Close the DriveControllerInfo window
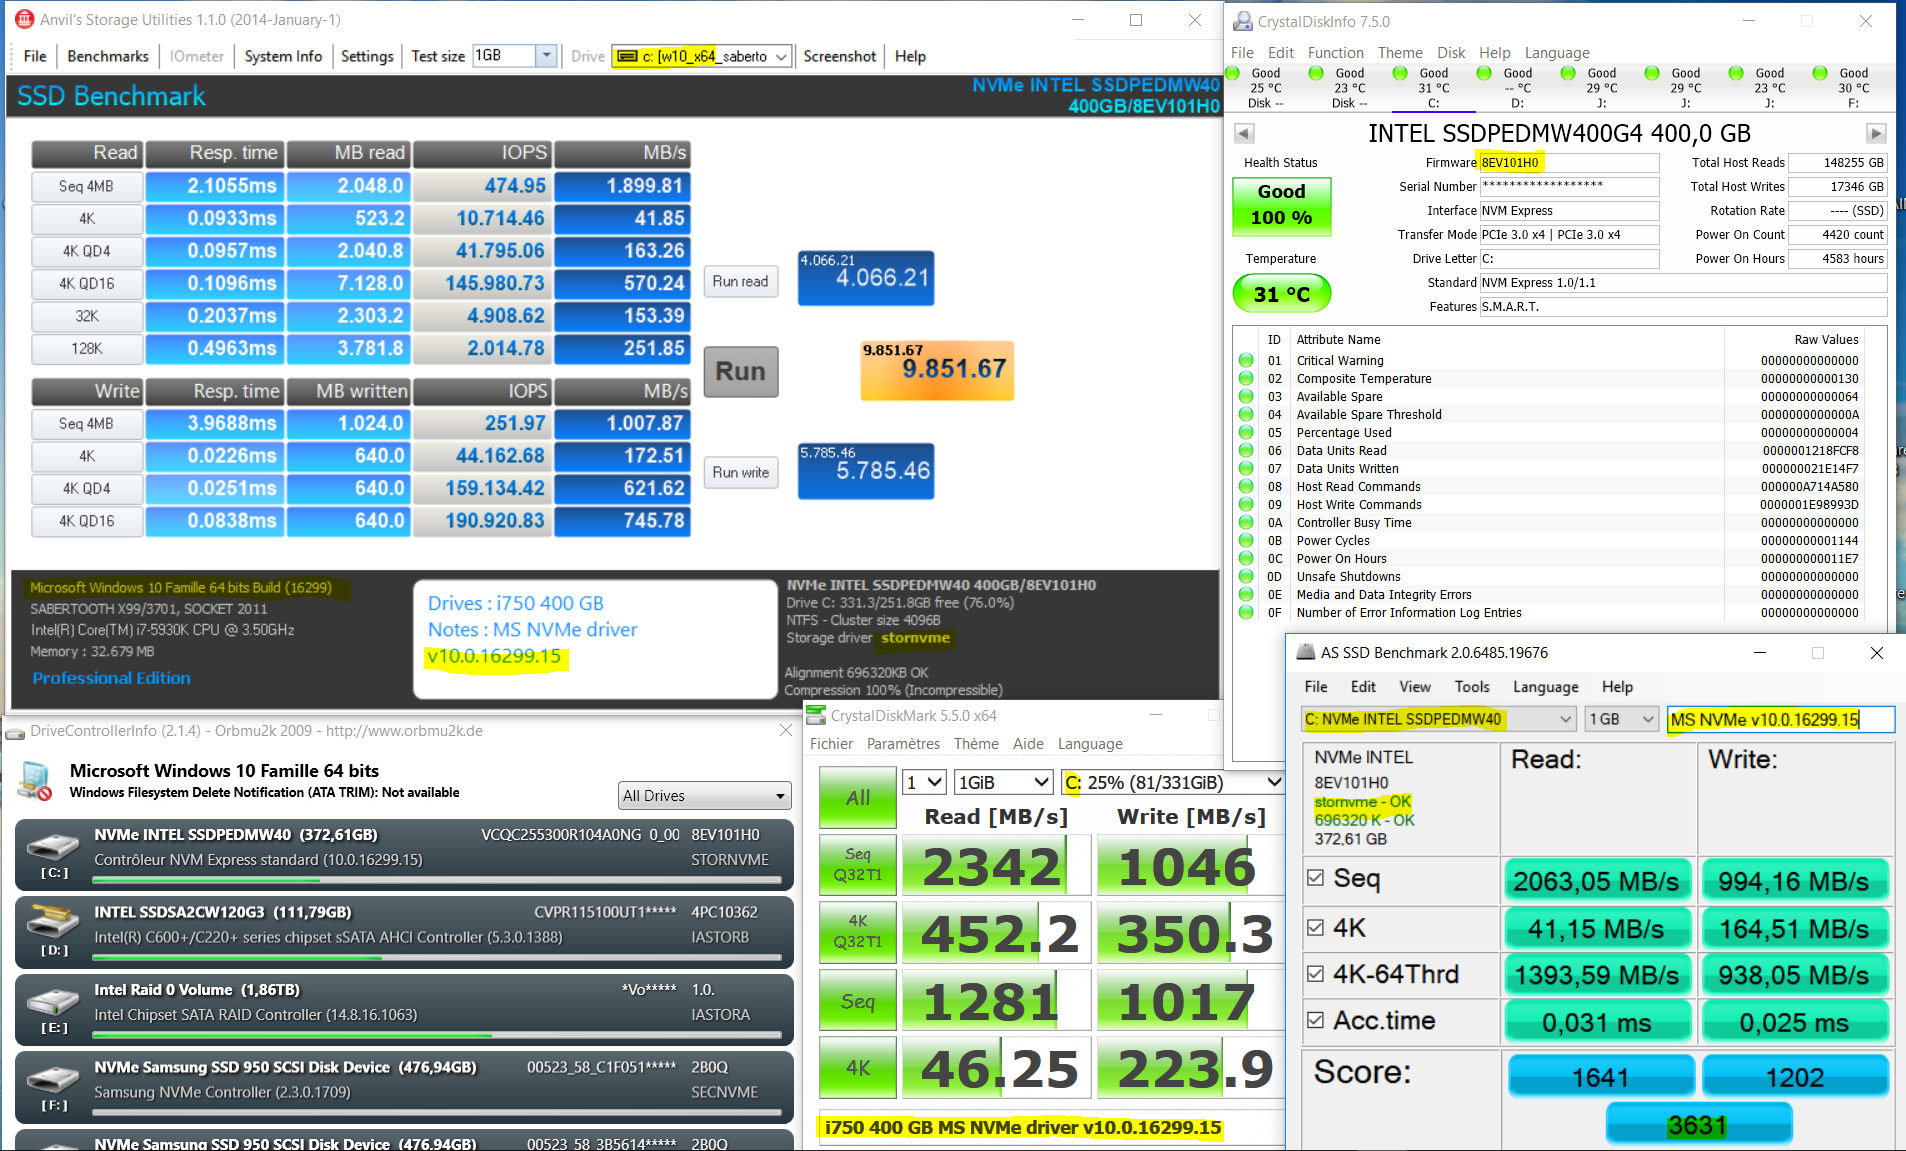Viewport: 1906px width, 1151px height. click(x=785, y=731)
